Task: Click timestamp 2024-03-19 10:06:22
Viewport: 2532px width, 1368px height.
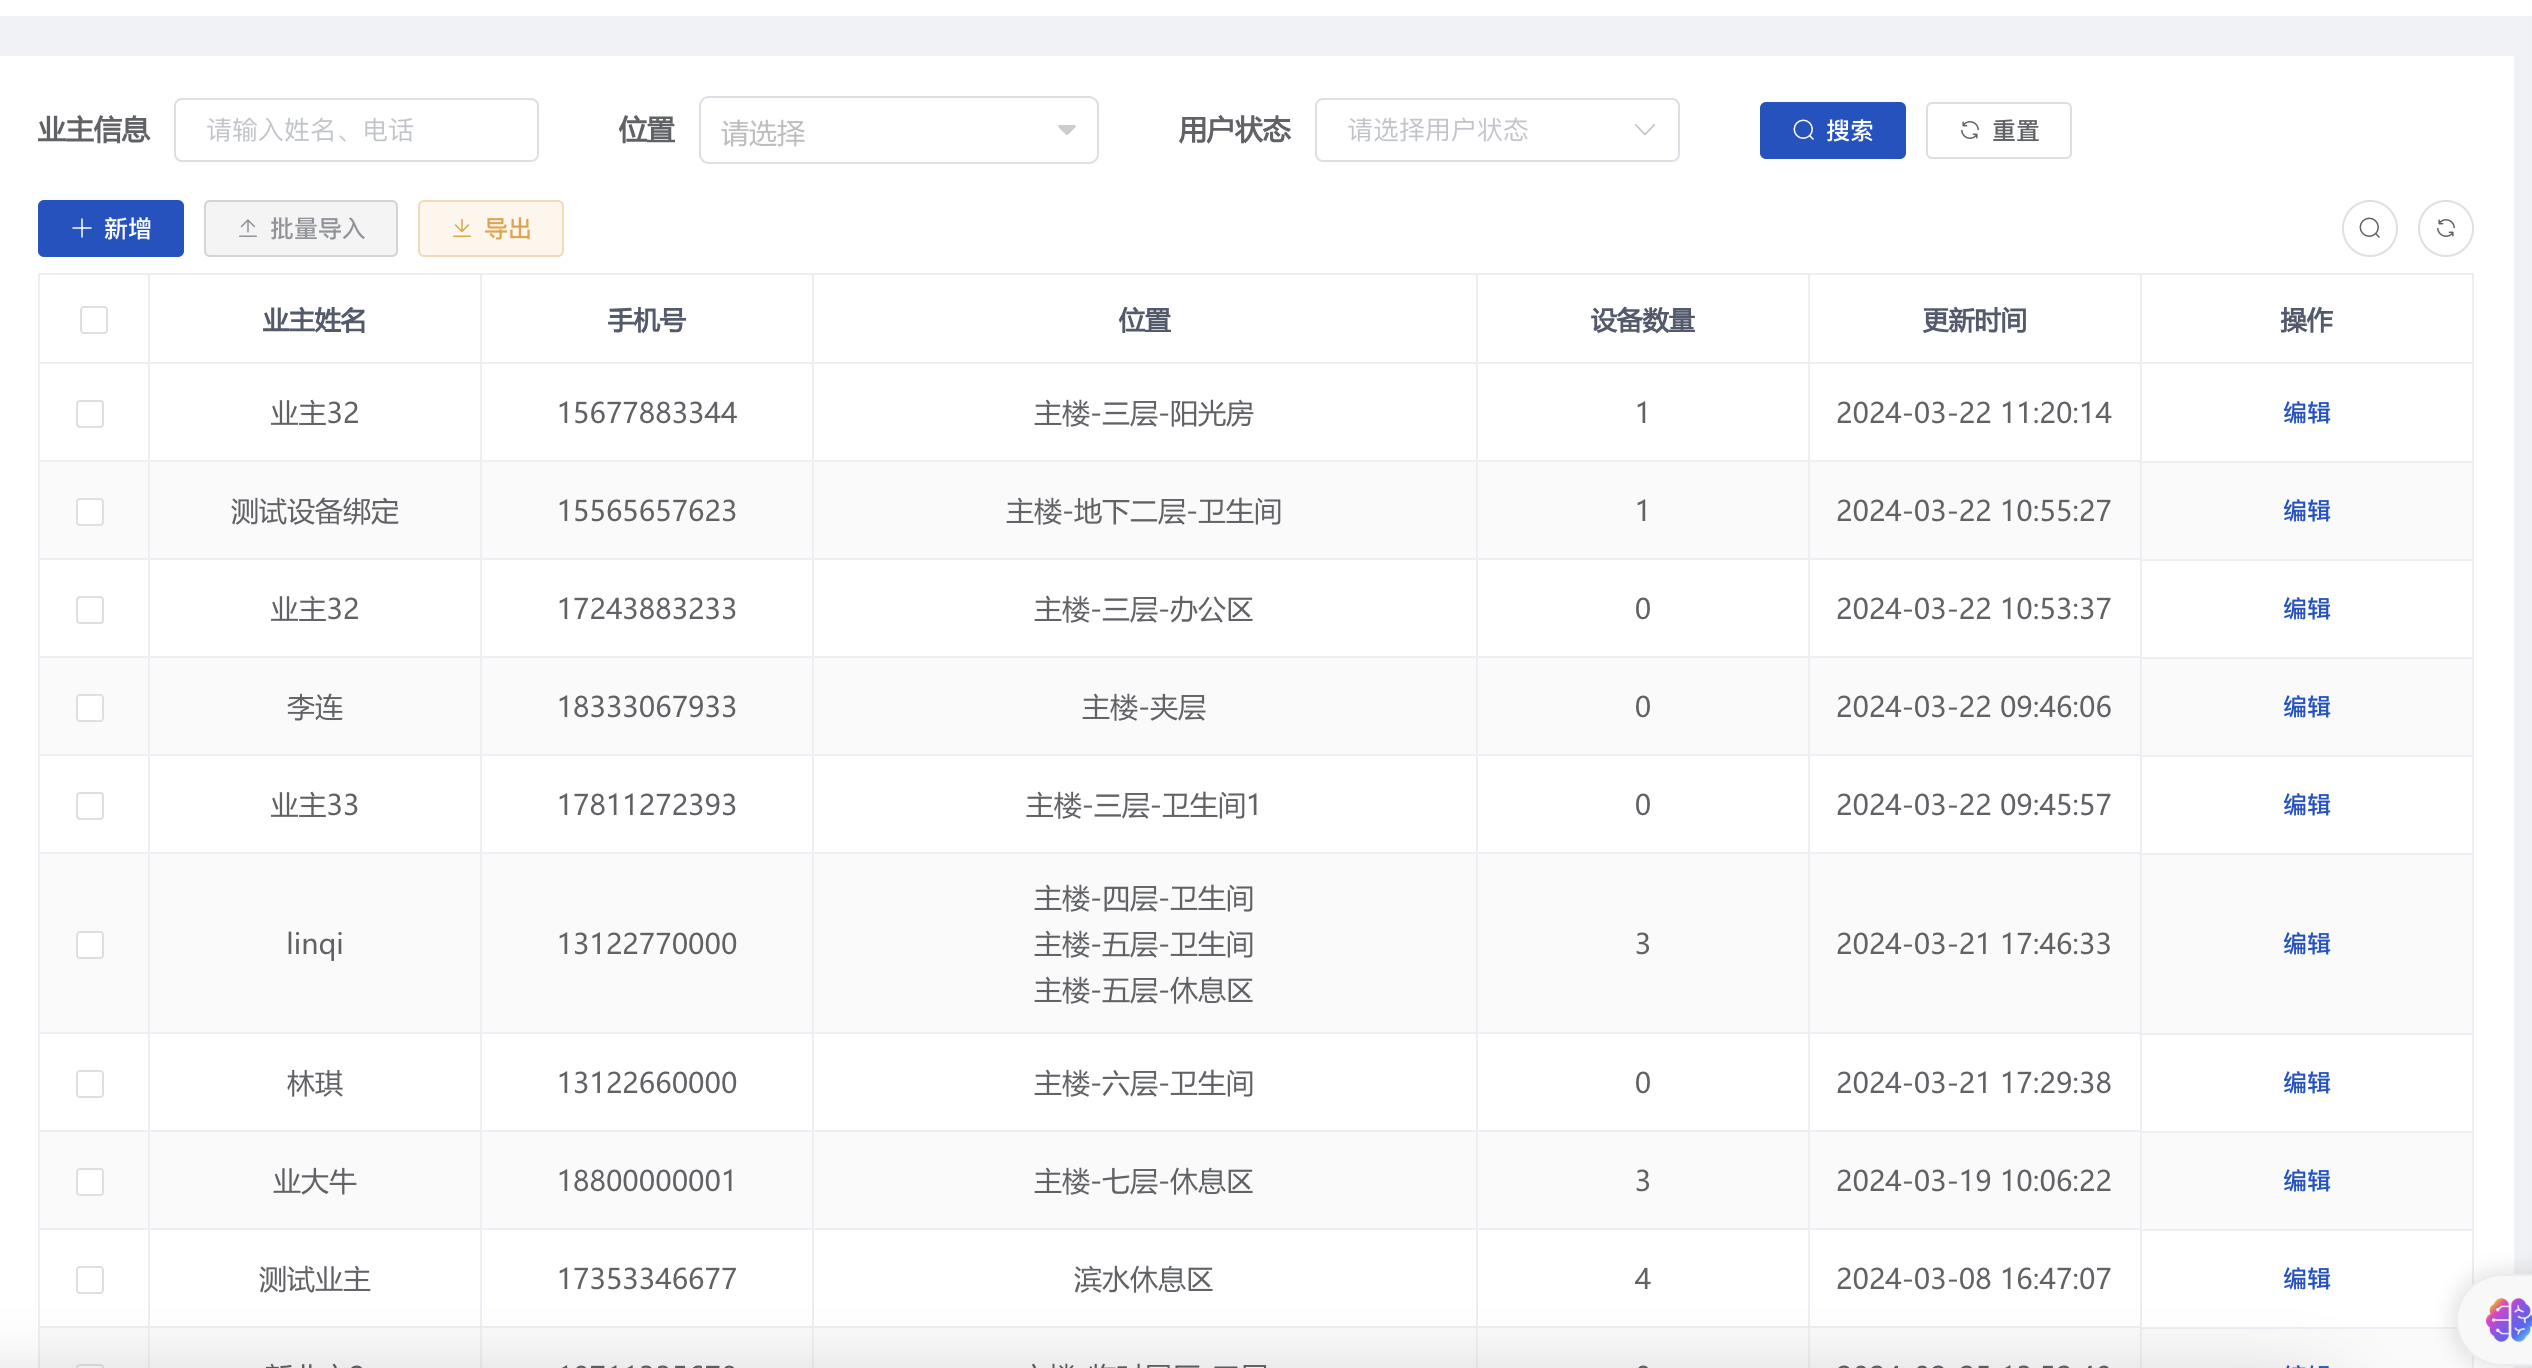Action: coord(1974,1181)
